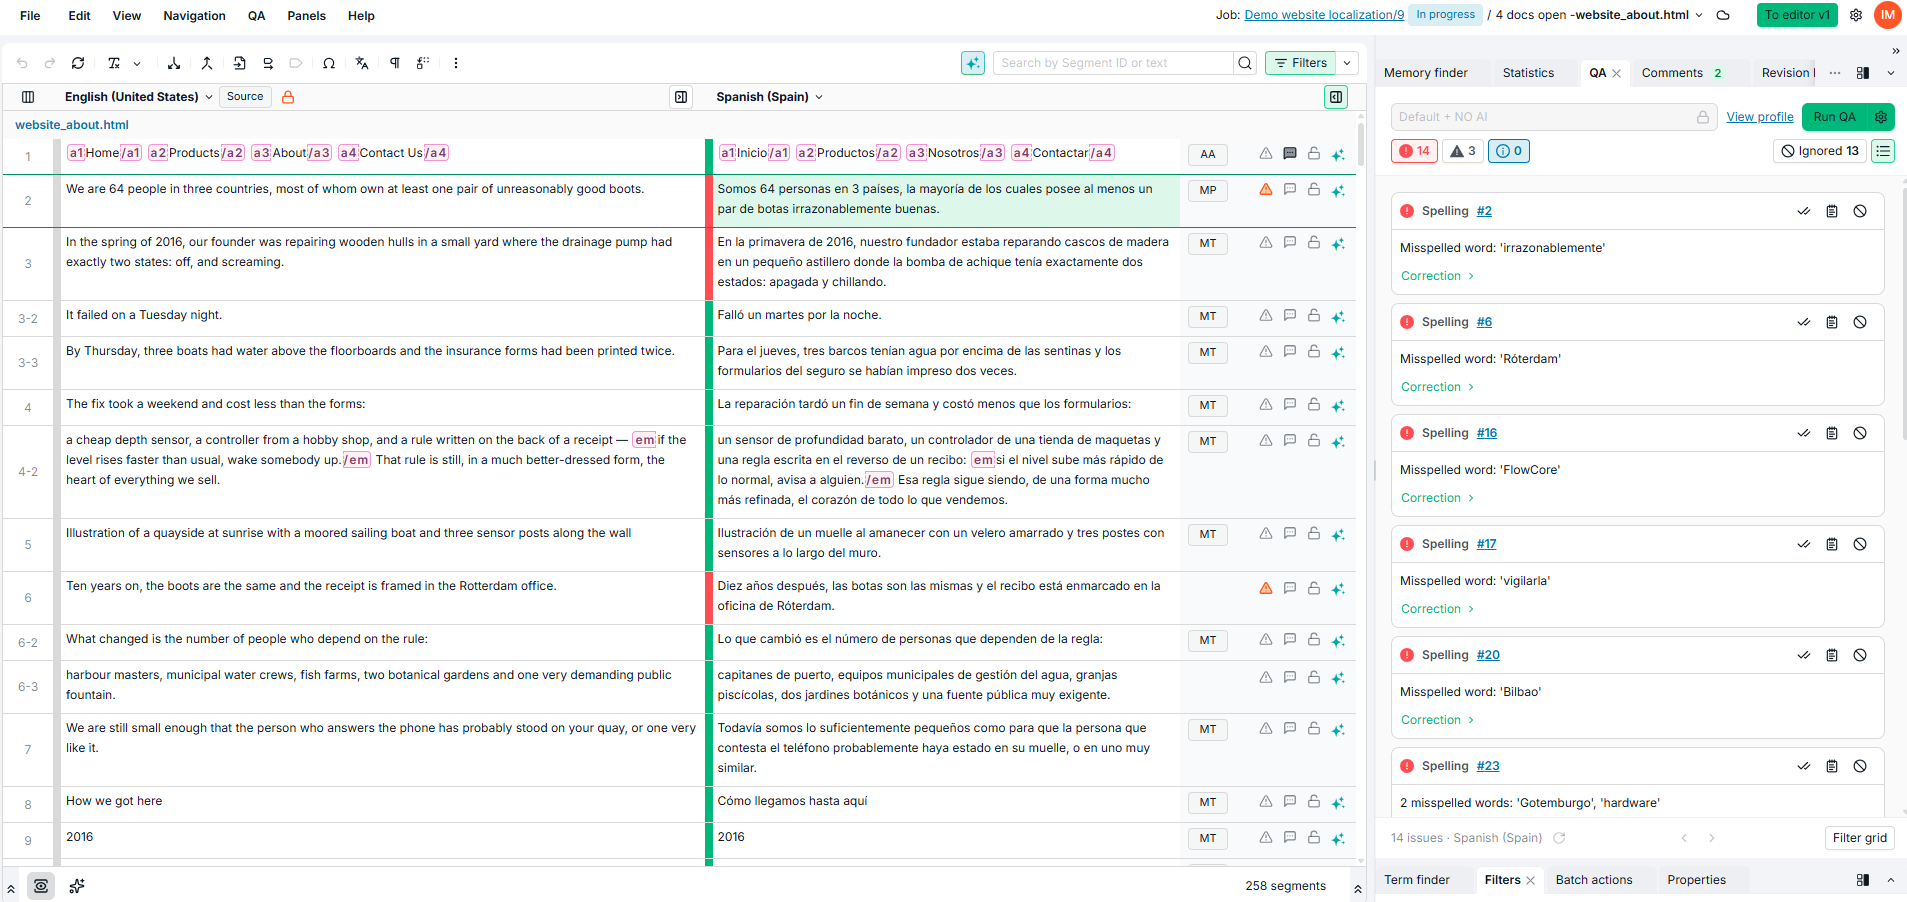Open the Panels menu
This screenshot has width=1907, height=902.
(306, 16)
